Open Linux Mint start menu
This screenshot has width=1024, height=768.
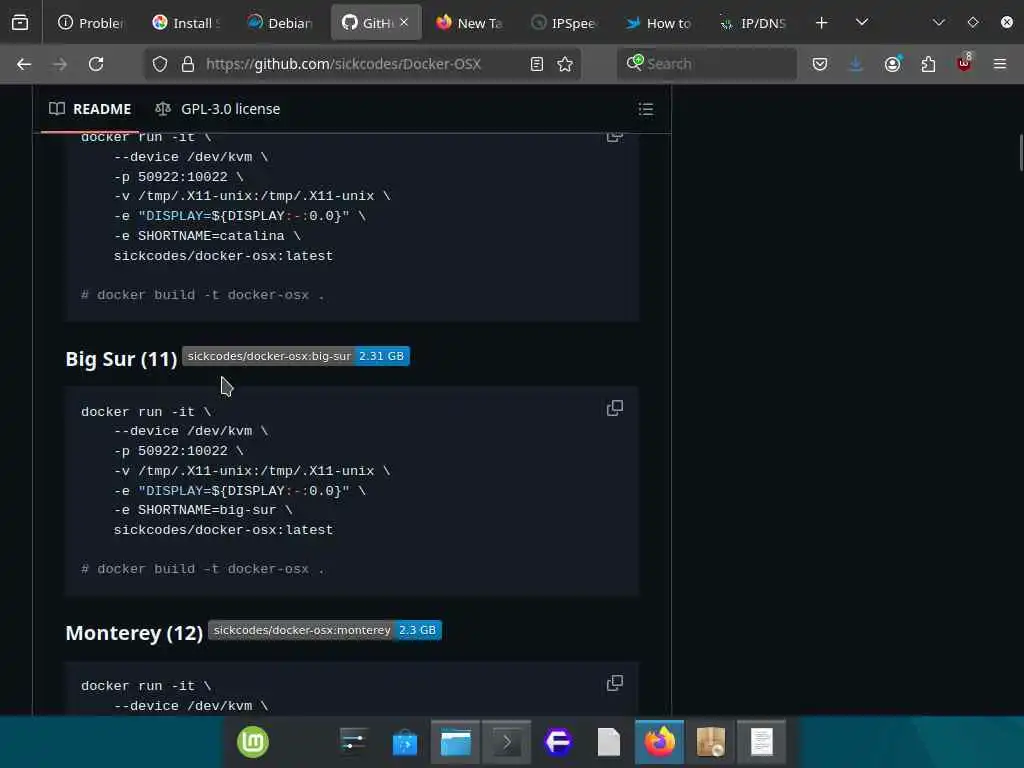[x=253, y=742]
